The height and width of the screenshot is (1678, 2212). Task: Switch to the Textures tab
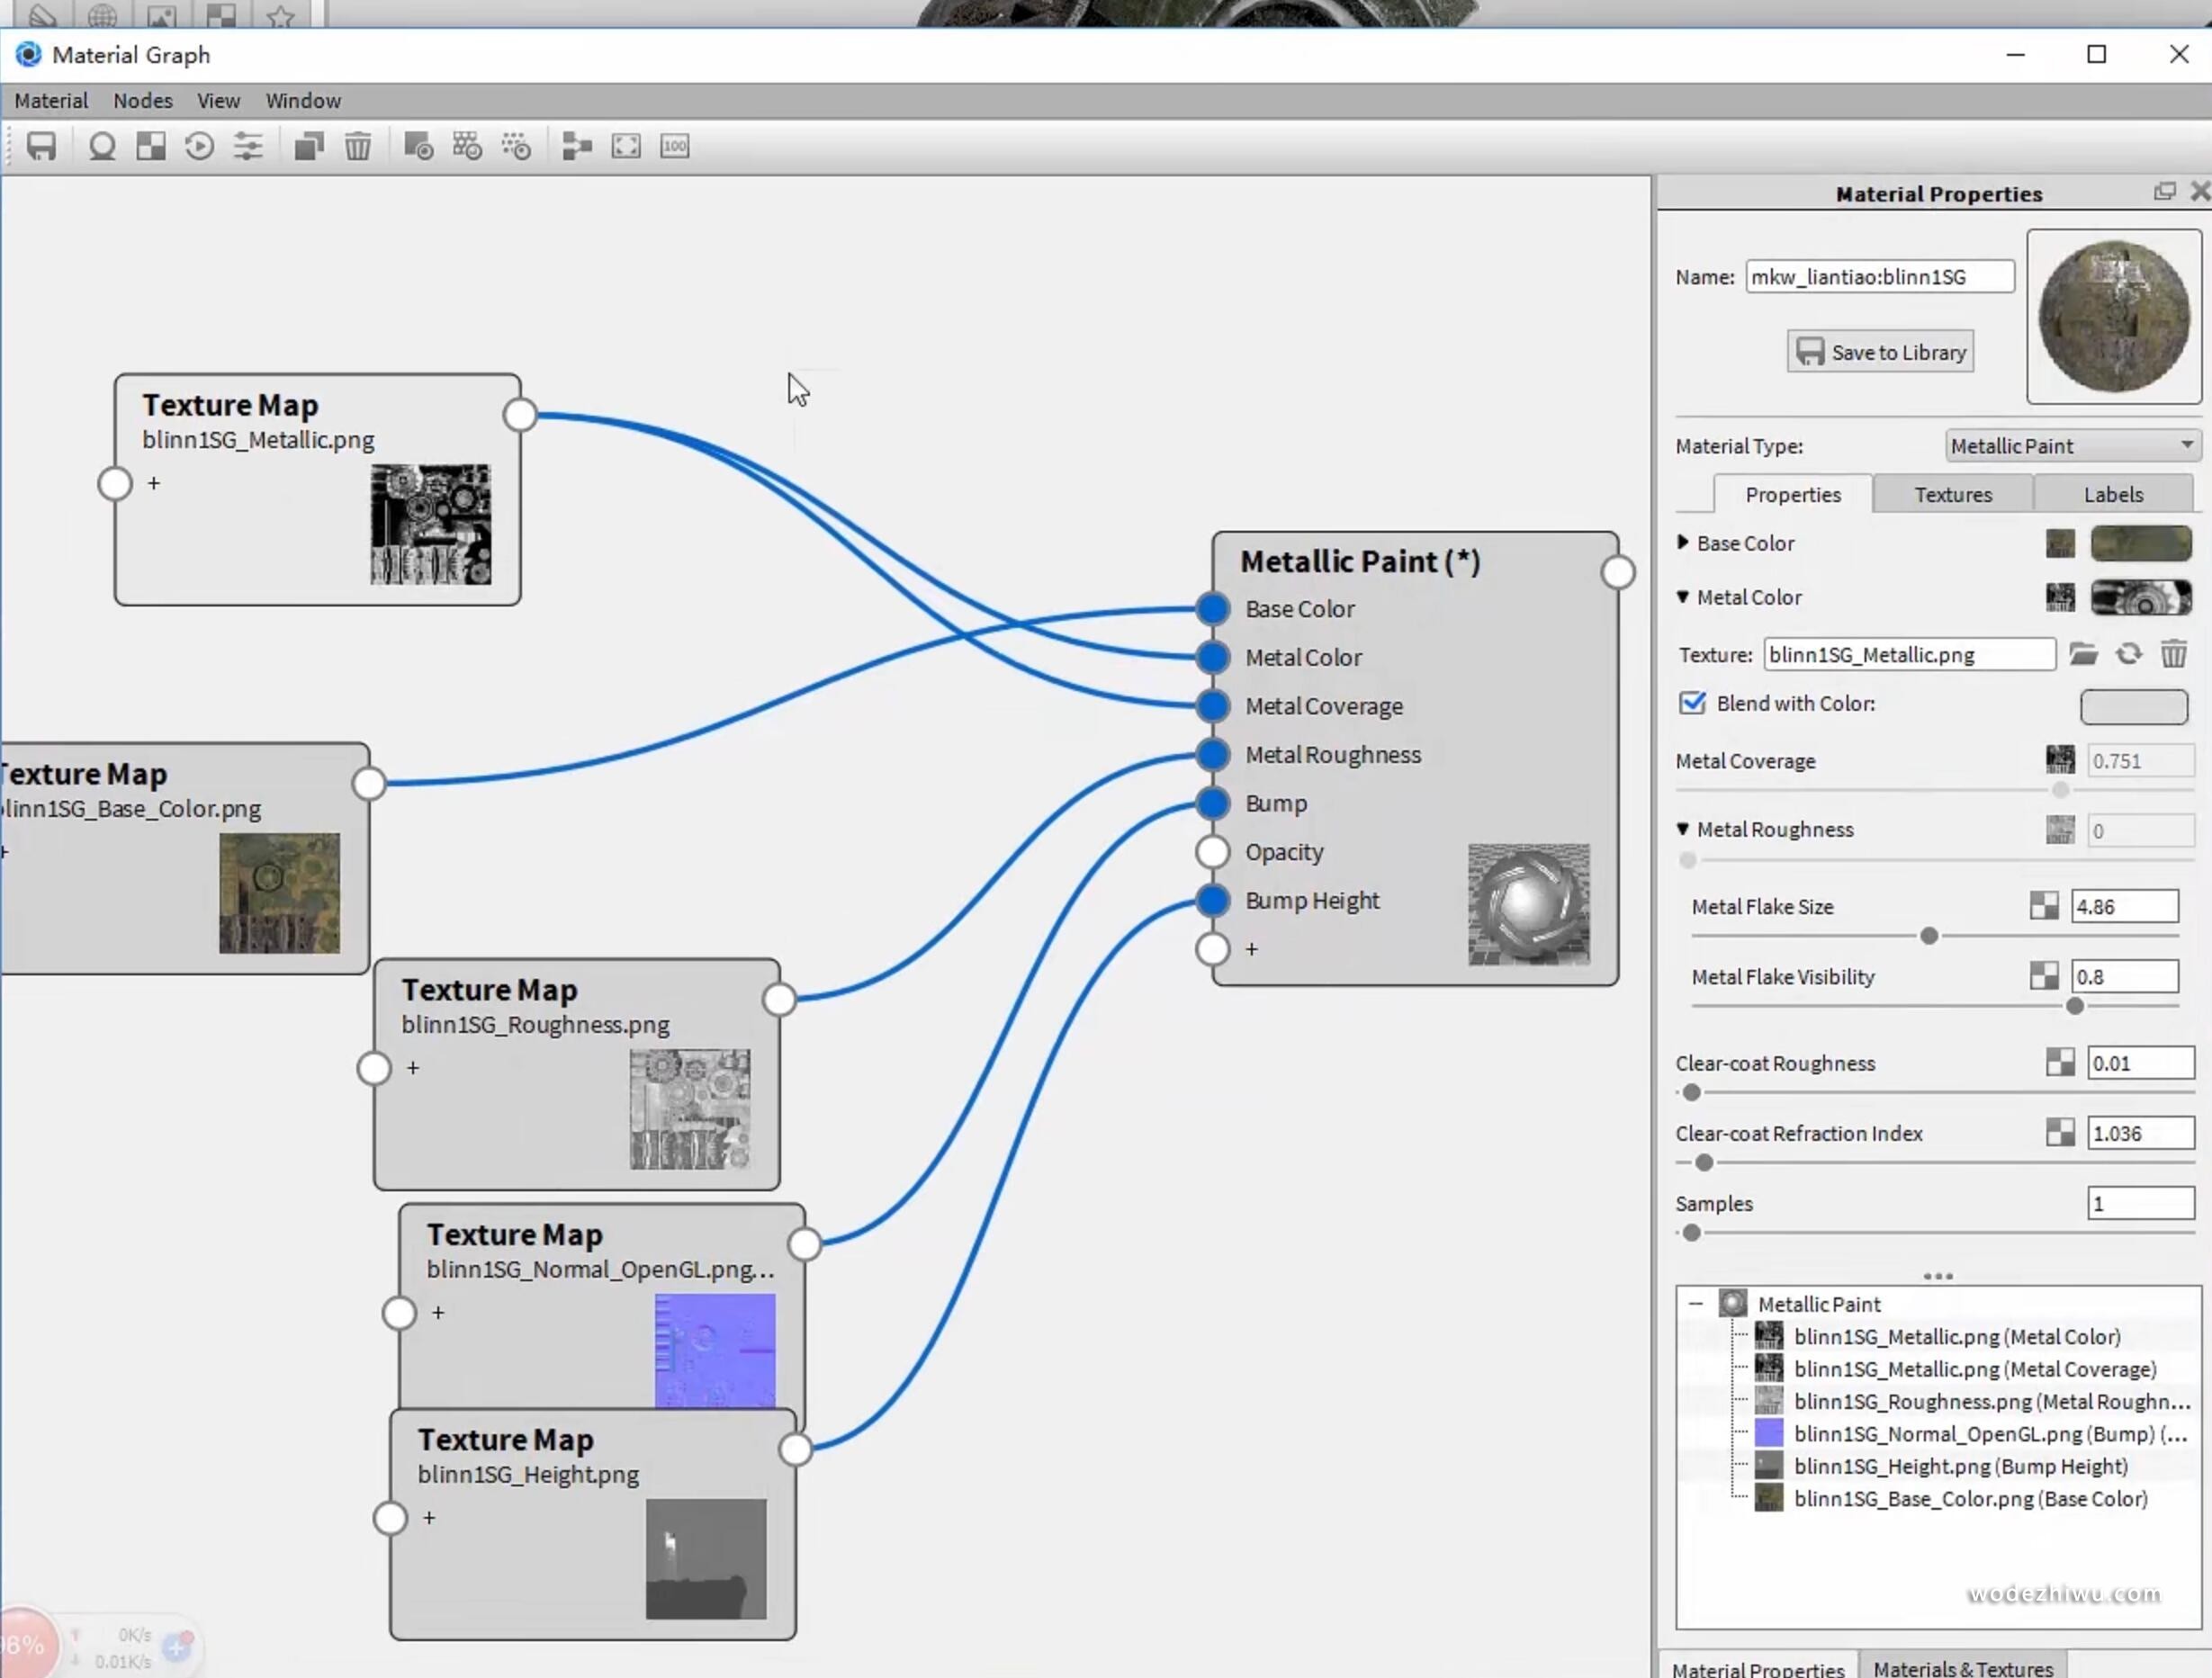click(x=1952, y=495)
